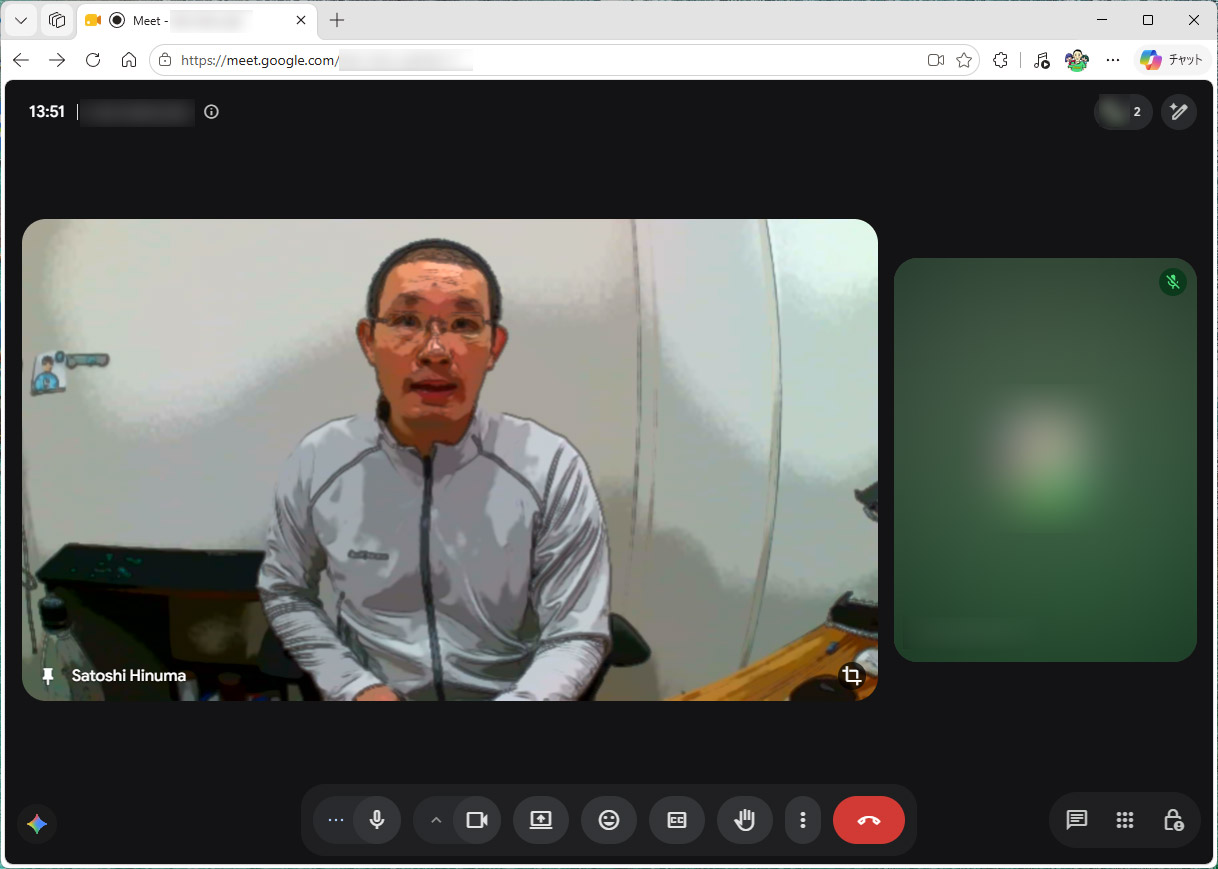The height and width of the screenshot is (869, 1218).
Task: Open the emoji reactions picker
Action: click(x=609, y=821)
